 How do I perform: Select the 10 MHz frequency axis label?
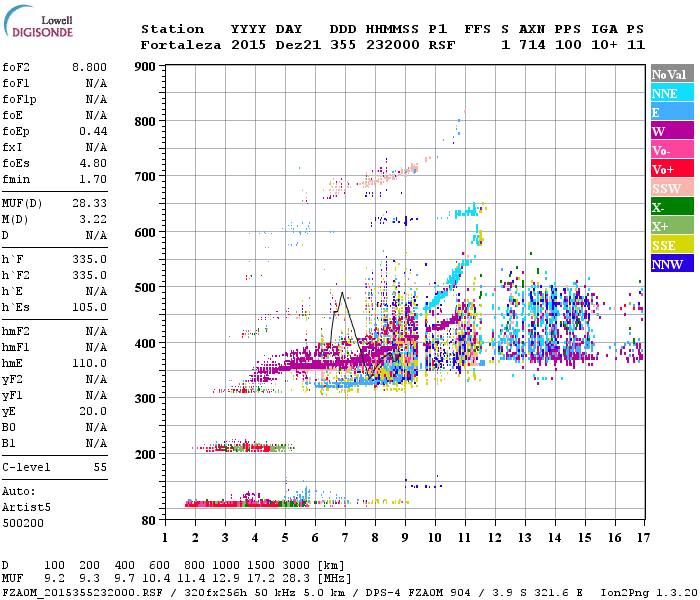[435, 538]
